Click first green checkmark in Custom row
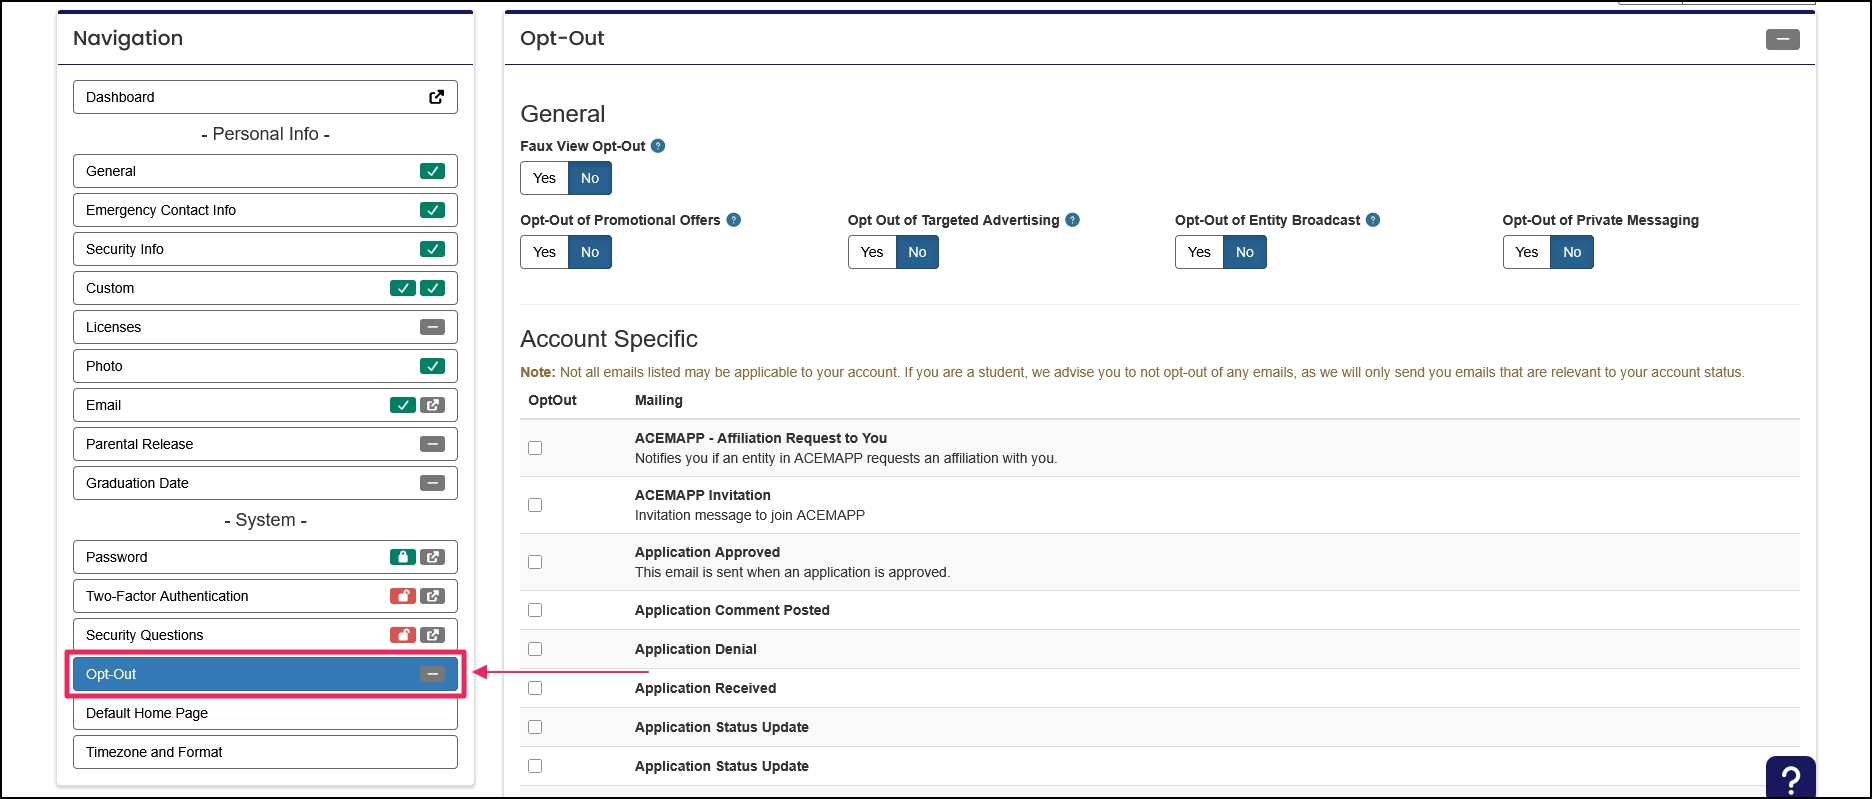Screen dimensions: 1872x799 coord(402,288)
